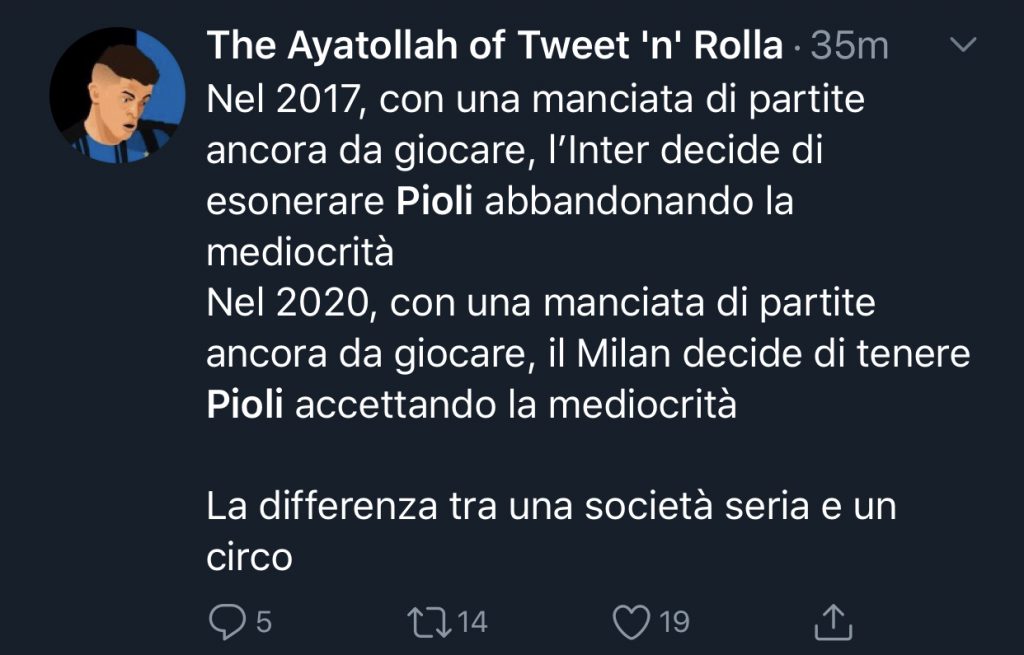The height and width of the screenshot is (655, 1024).
Task: Retweet this tweet using the arrows icon
Action: coord(427,622)
